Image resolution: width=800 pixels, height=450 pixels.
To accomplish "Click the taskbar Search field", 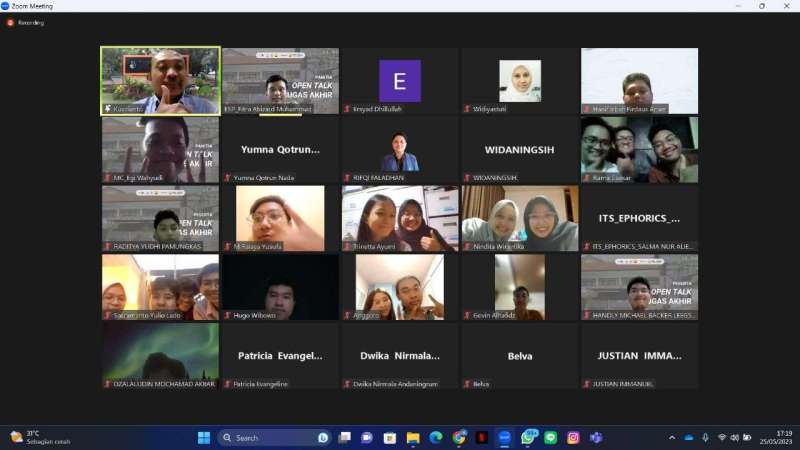I will click(275, 438).
